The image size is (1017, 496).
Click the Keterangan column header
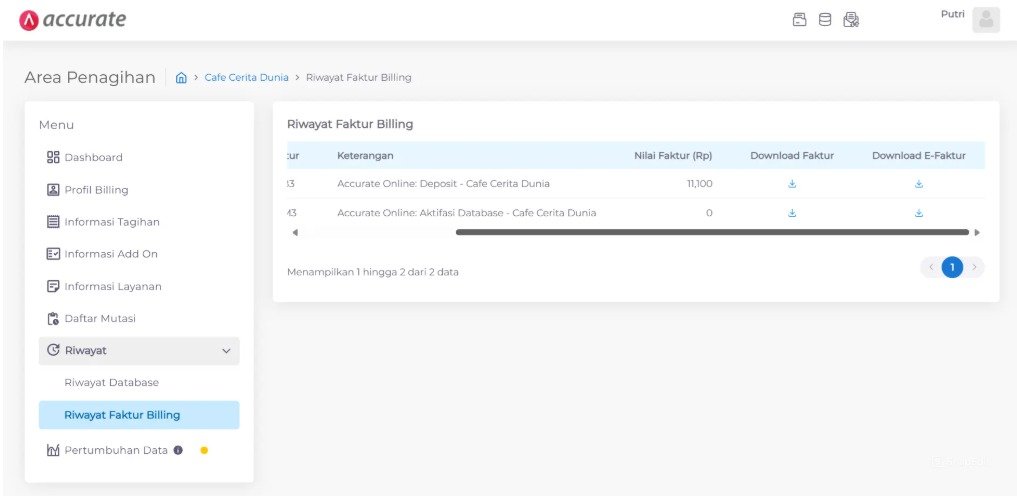click(365, 156)
